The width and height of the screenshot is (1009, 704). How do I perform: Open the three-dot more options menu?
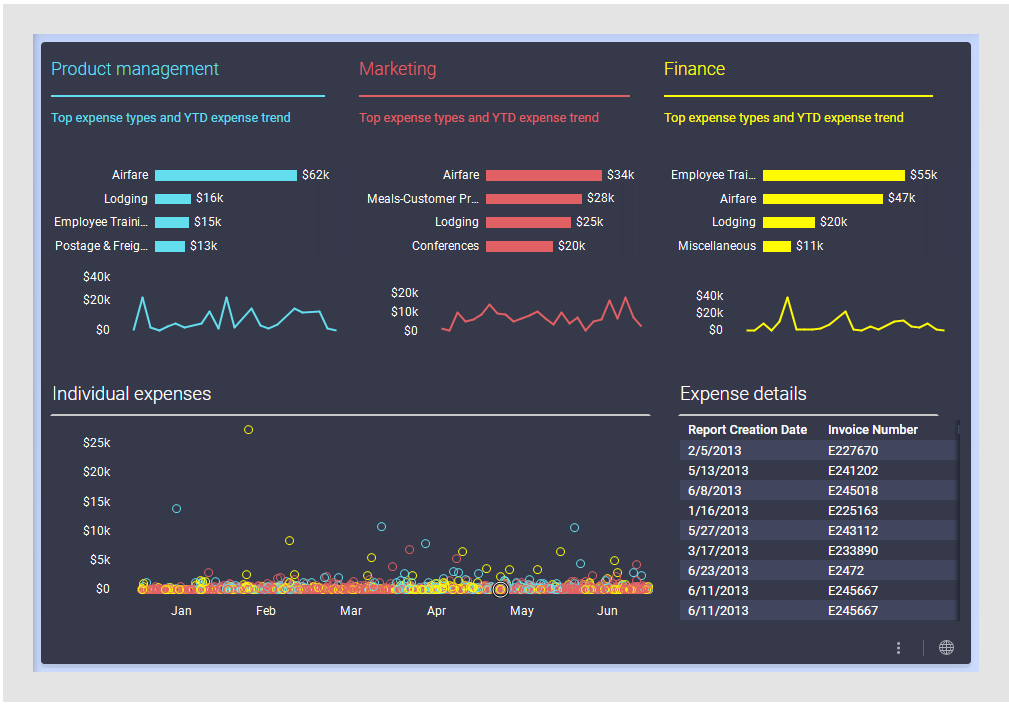coord(898,648)
